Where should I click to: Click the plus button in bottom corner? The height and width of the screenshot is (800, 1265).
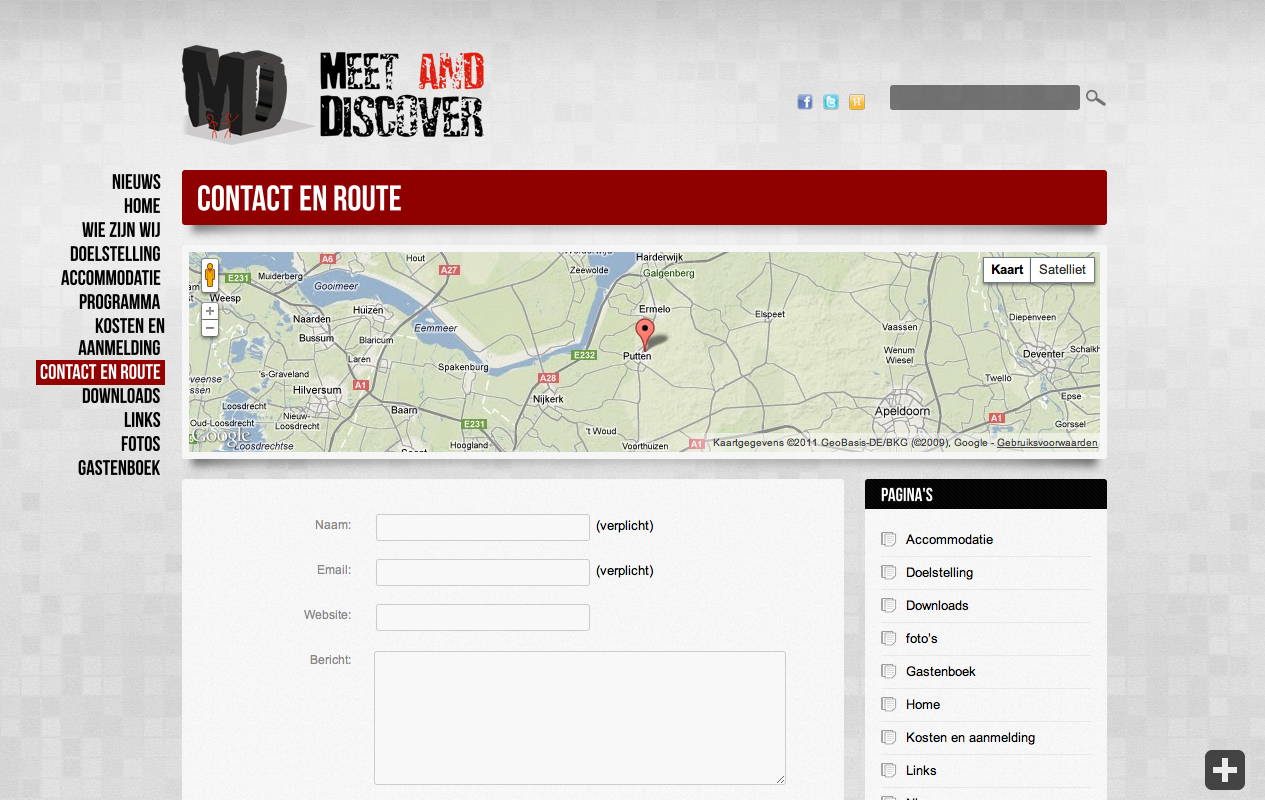click(1225, 770)
